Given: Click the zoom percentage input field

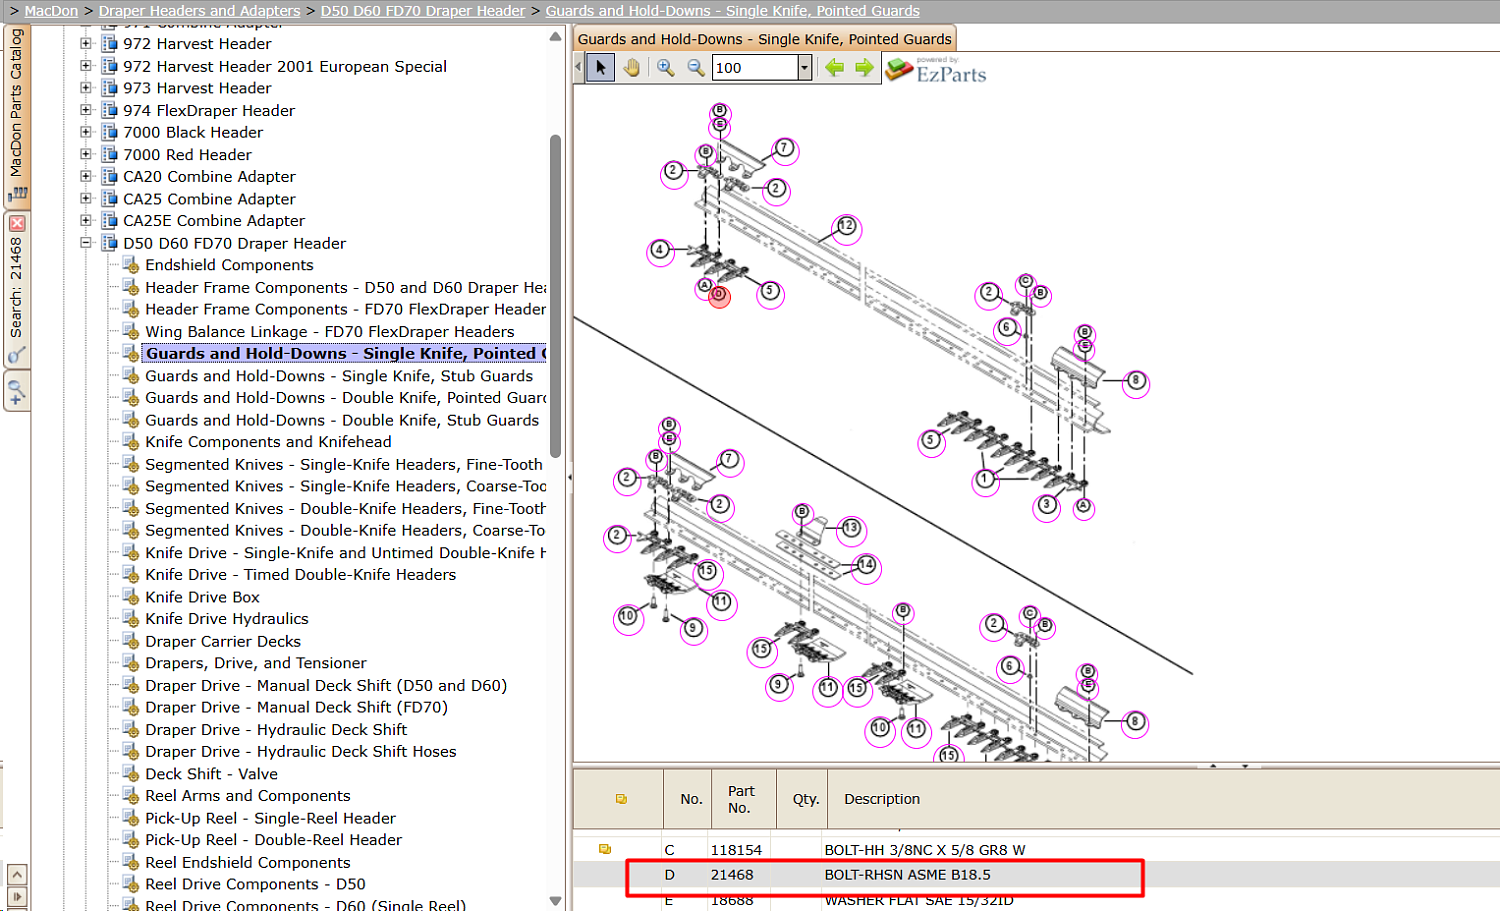Looking at the screenshot, I should pyautogui.click(x=755, y=68).
